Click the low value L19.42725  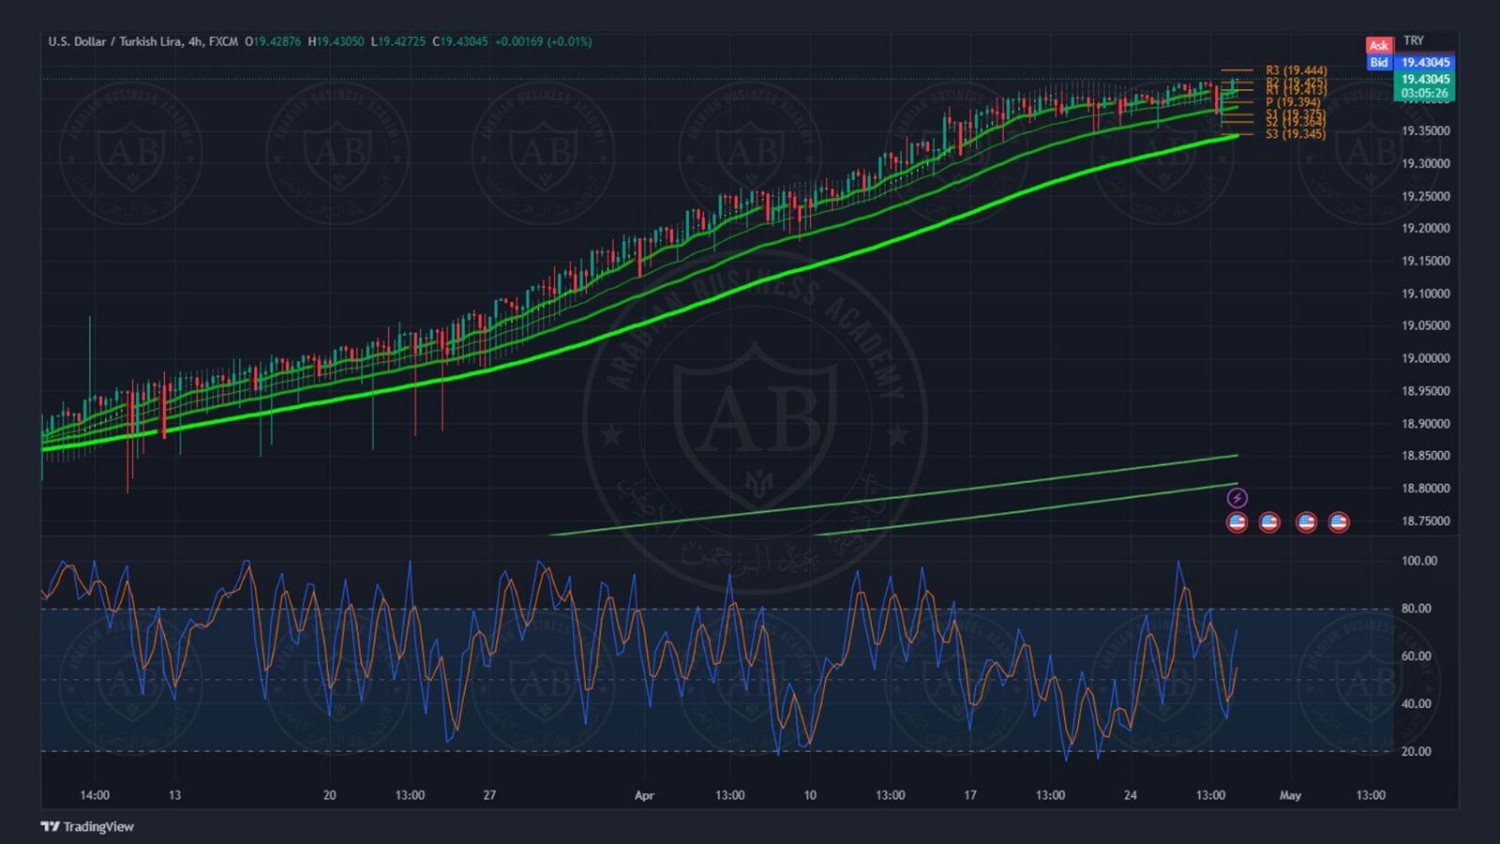[398, 42]
